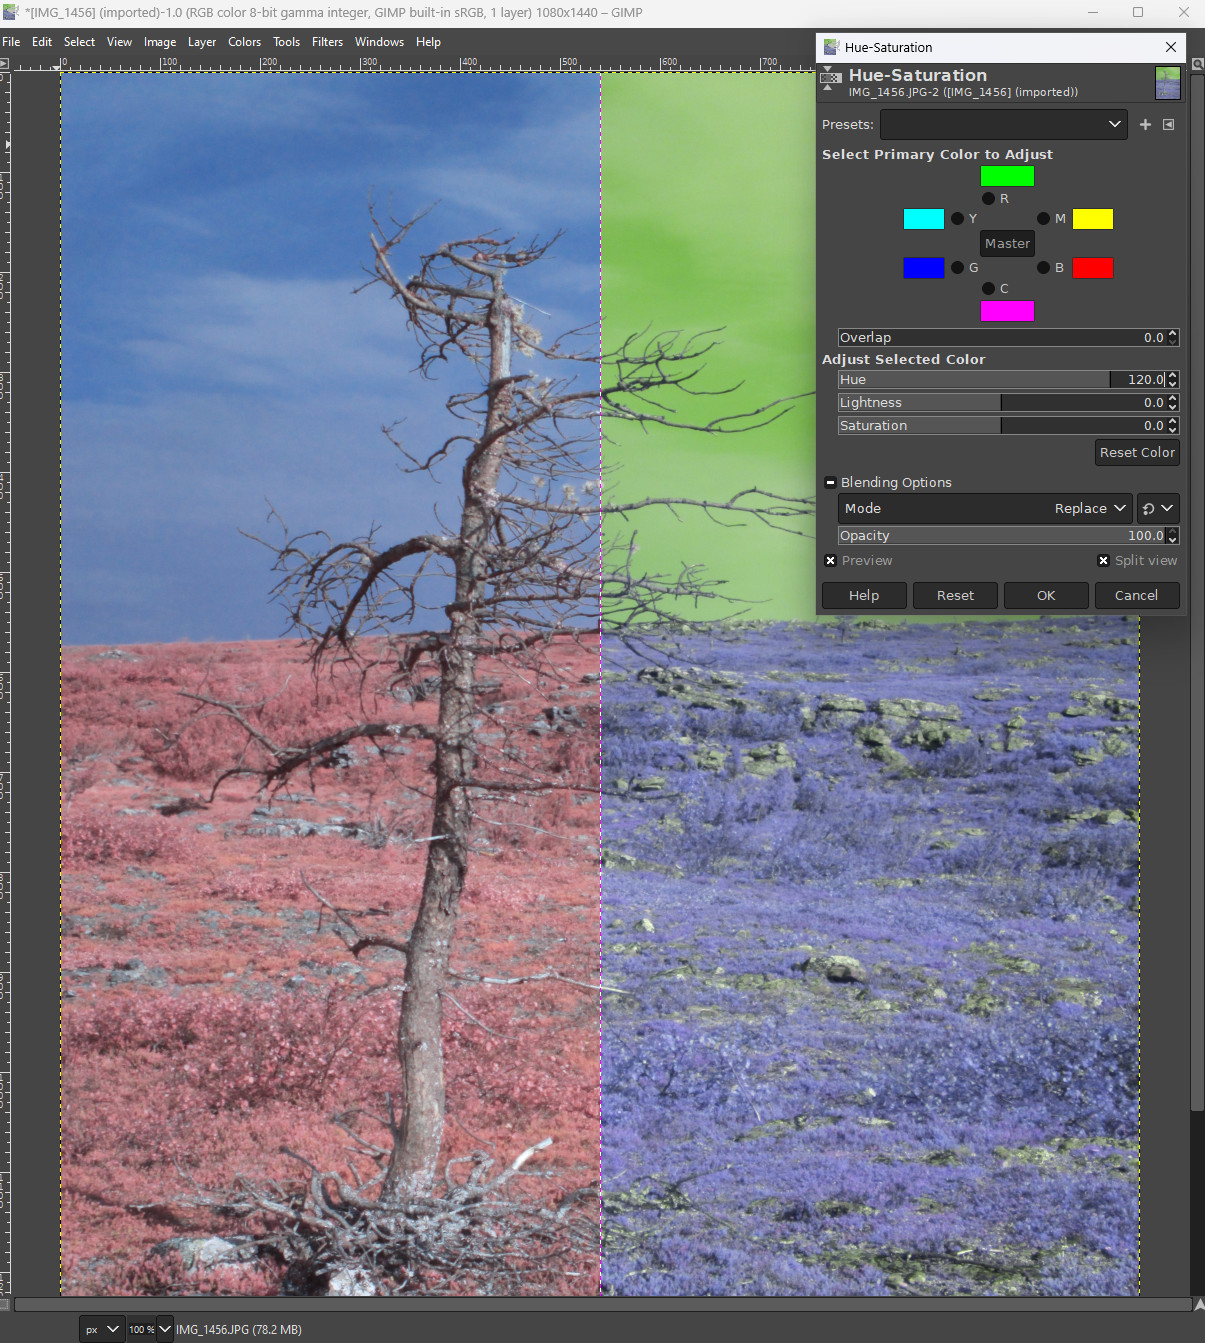Close the GIMP main window
Viewport: 1205px width, 1343px height.
coord(1183,12)
